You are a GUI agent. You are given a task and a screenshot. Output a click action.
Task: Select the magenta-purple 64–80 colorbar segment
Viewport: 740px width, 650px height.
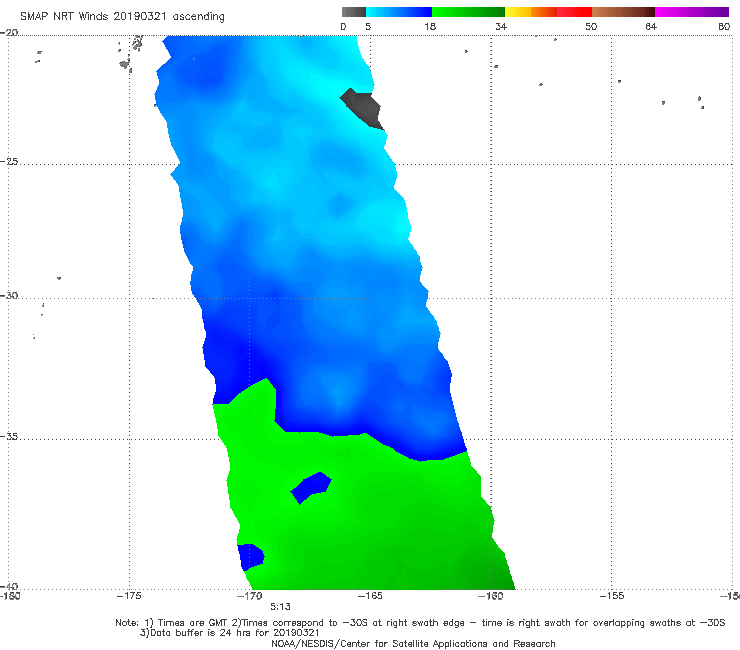tap(692, 12)
